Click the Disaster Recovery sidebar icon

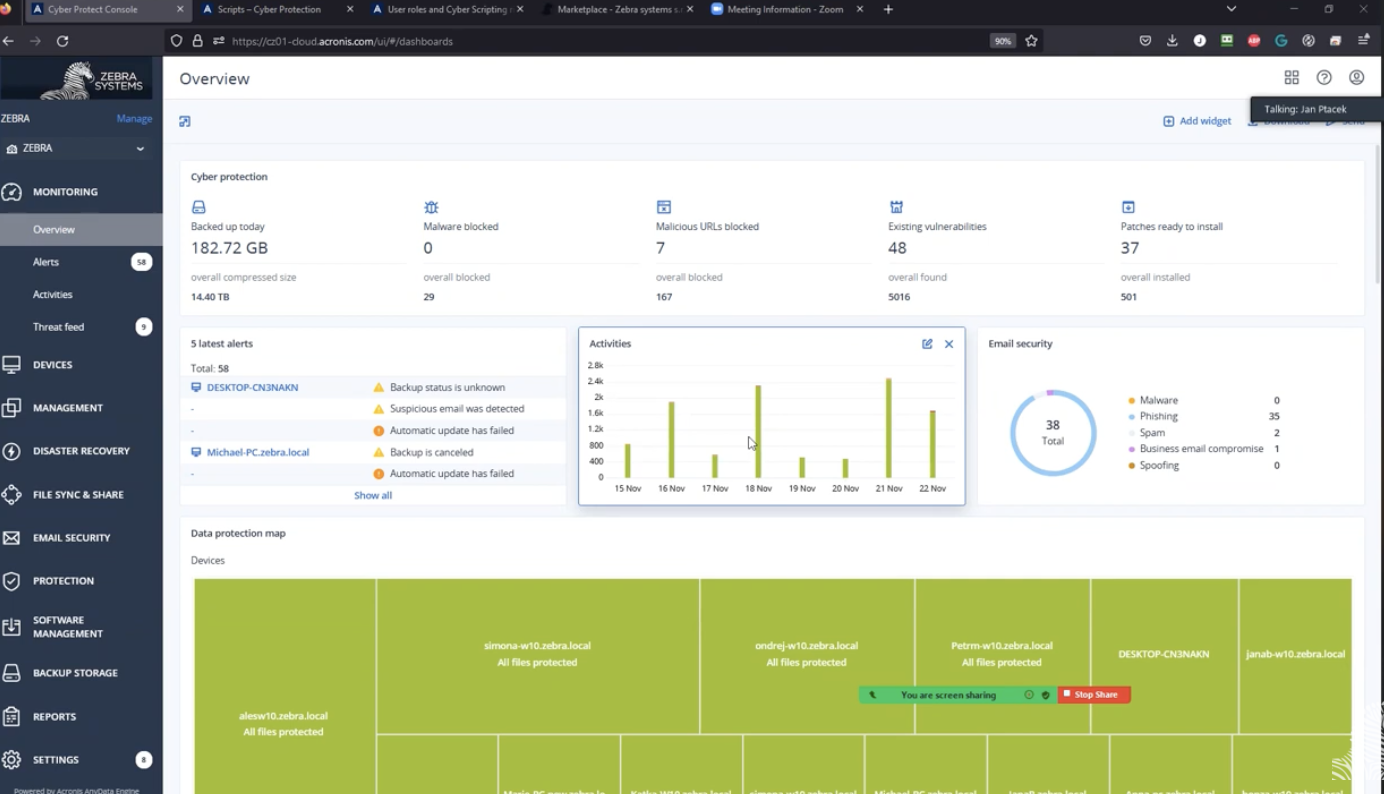tap(12, 451)
